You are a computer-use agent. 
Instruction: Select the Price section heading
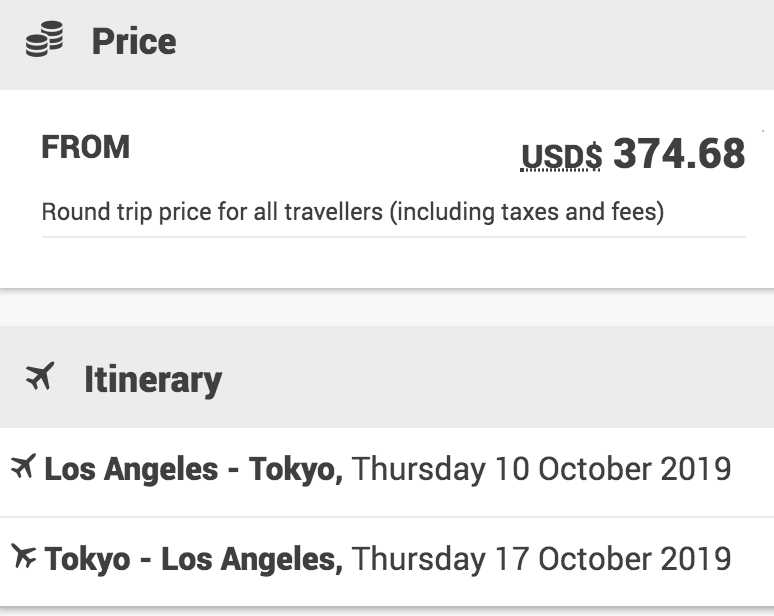[133, 41]
